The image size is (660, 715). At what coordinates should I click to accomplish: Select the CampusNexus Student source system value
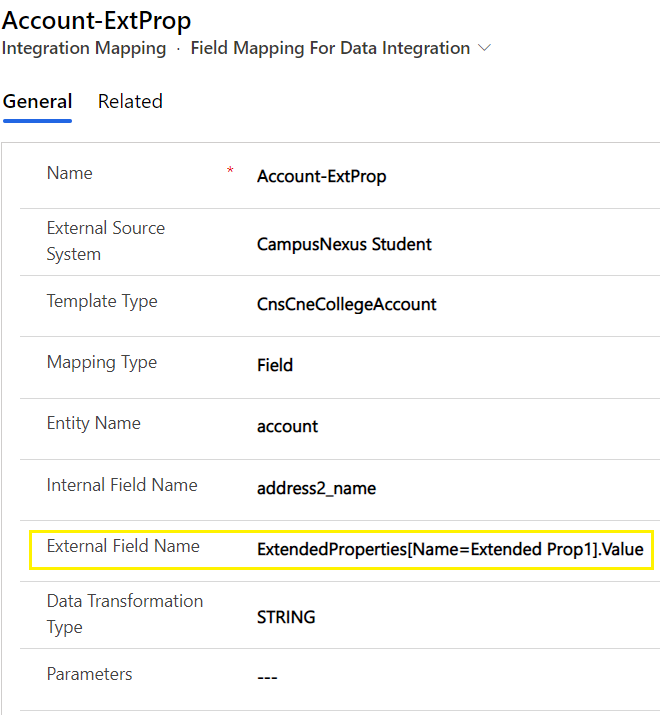344,244
